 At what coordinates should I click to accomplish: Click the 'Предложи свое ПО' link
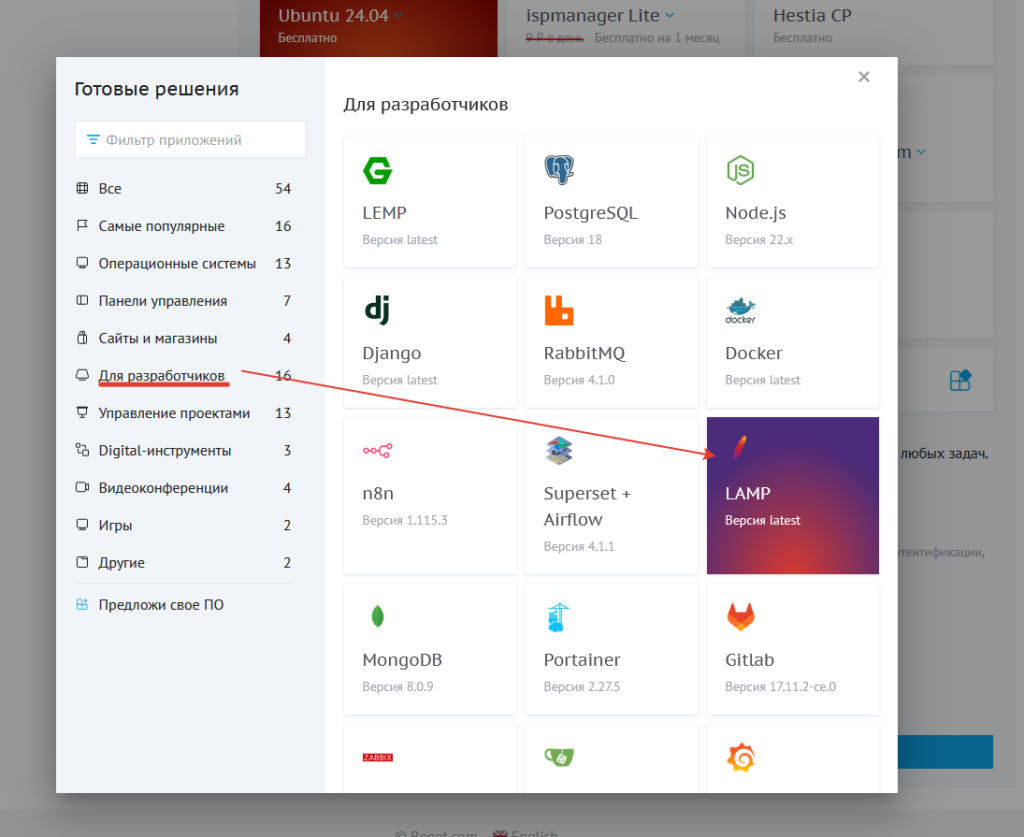pos(160,605)
